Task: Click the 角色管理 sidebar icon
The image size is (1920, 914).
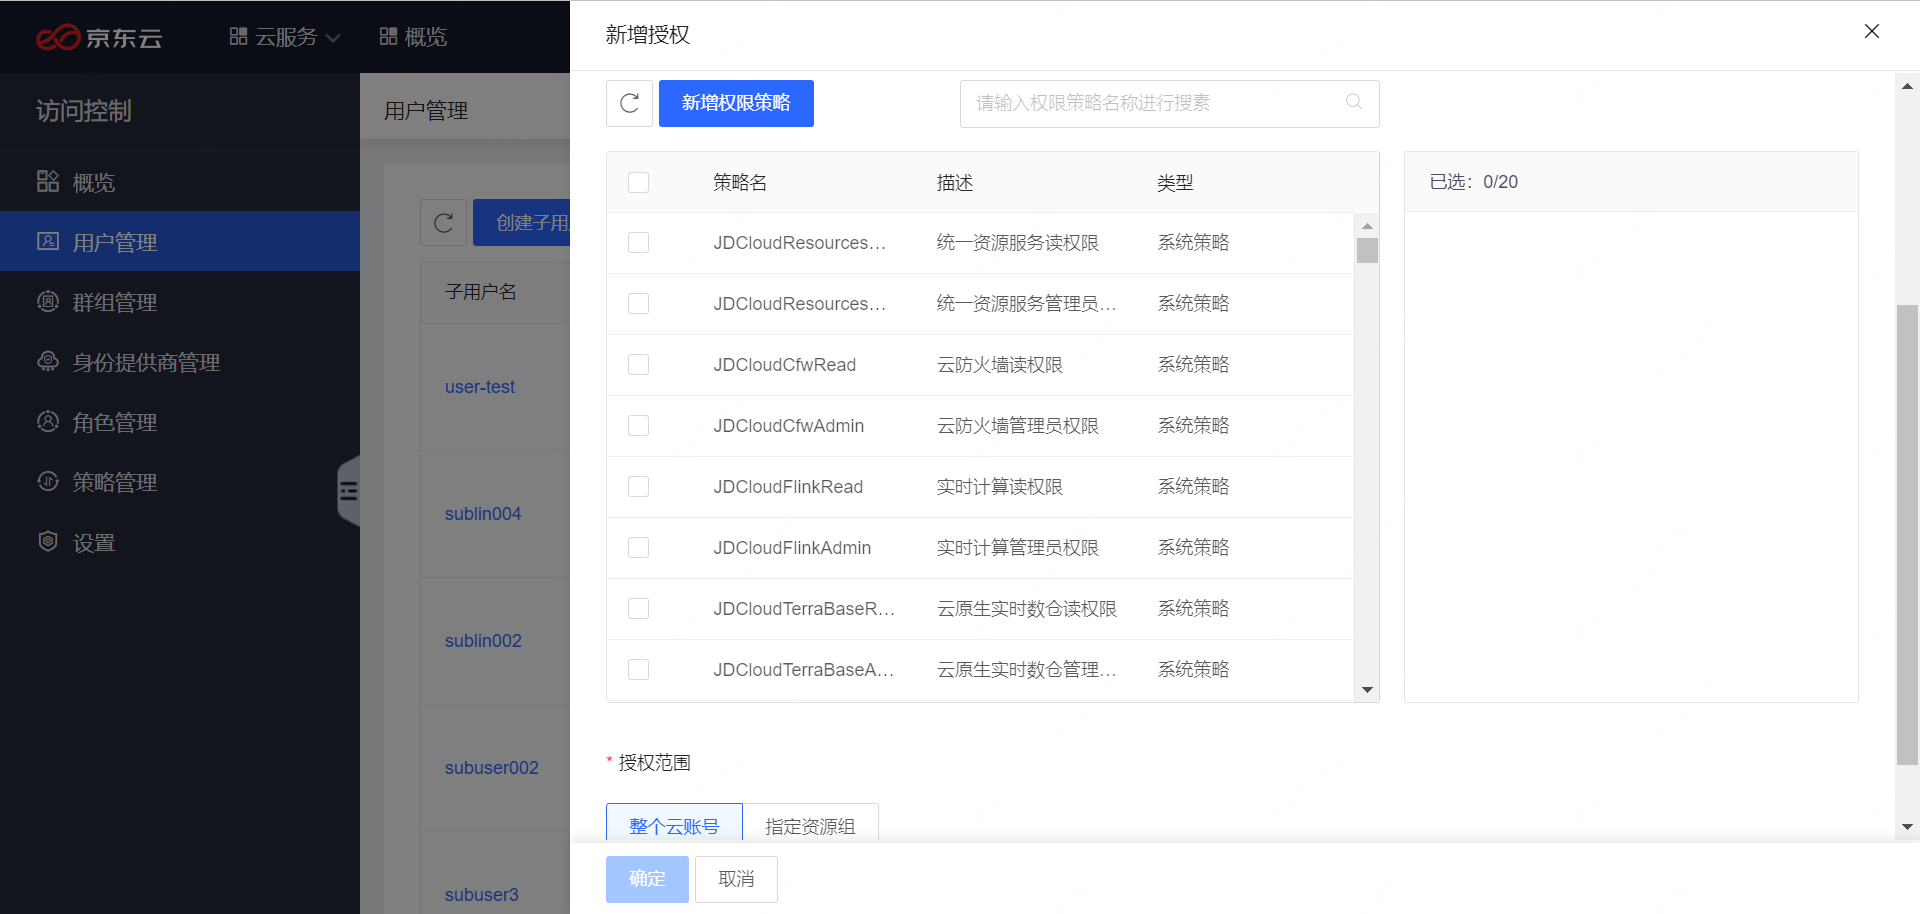Action: pos(48,421)
